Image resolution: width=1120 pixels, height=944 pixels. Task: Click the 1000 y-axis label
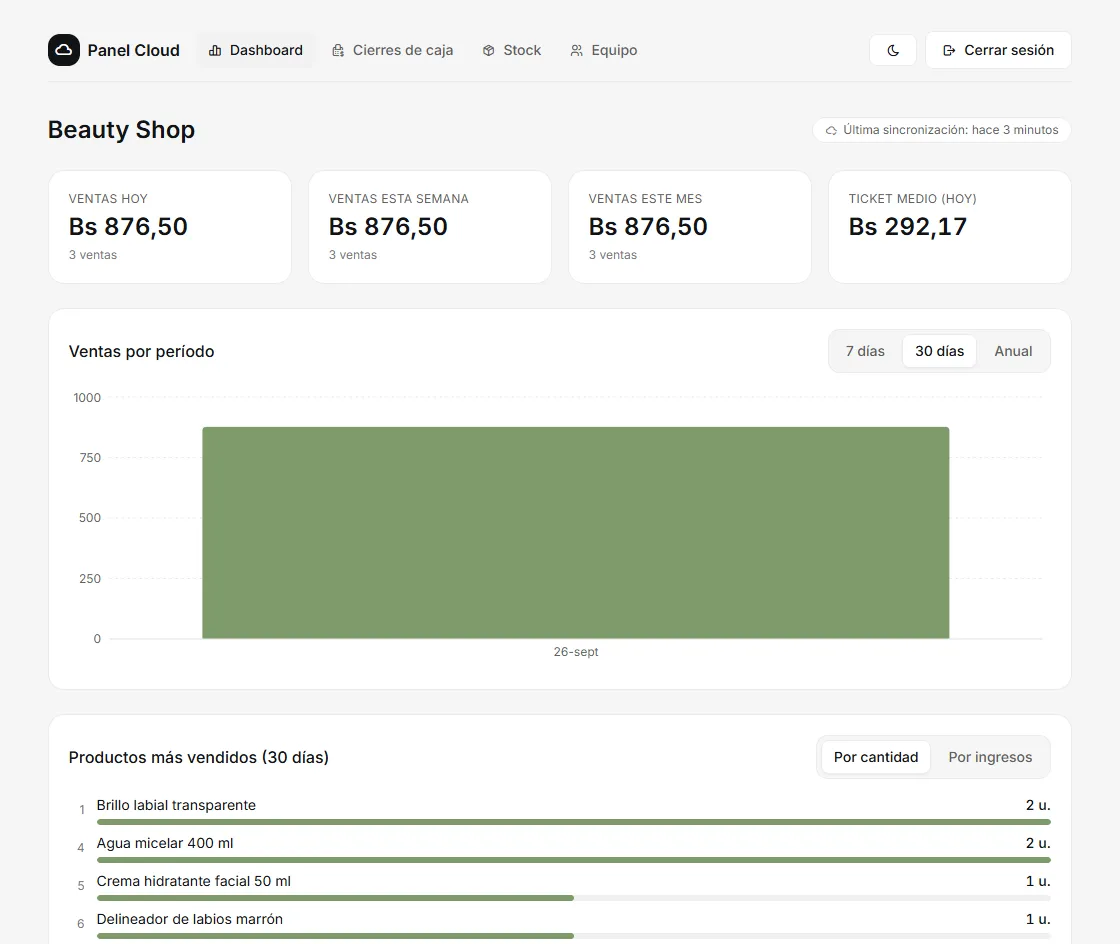[87, 398]
